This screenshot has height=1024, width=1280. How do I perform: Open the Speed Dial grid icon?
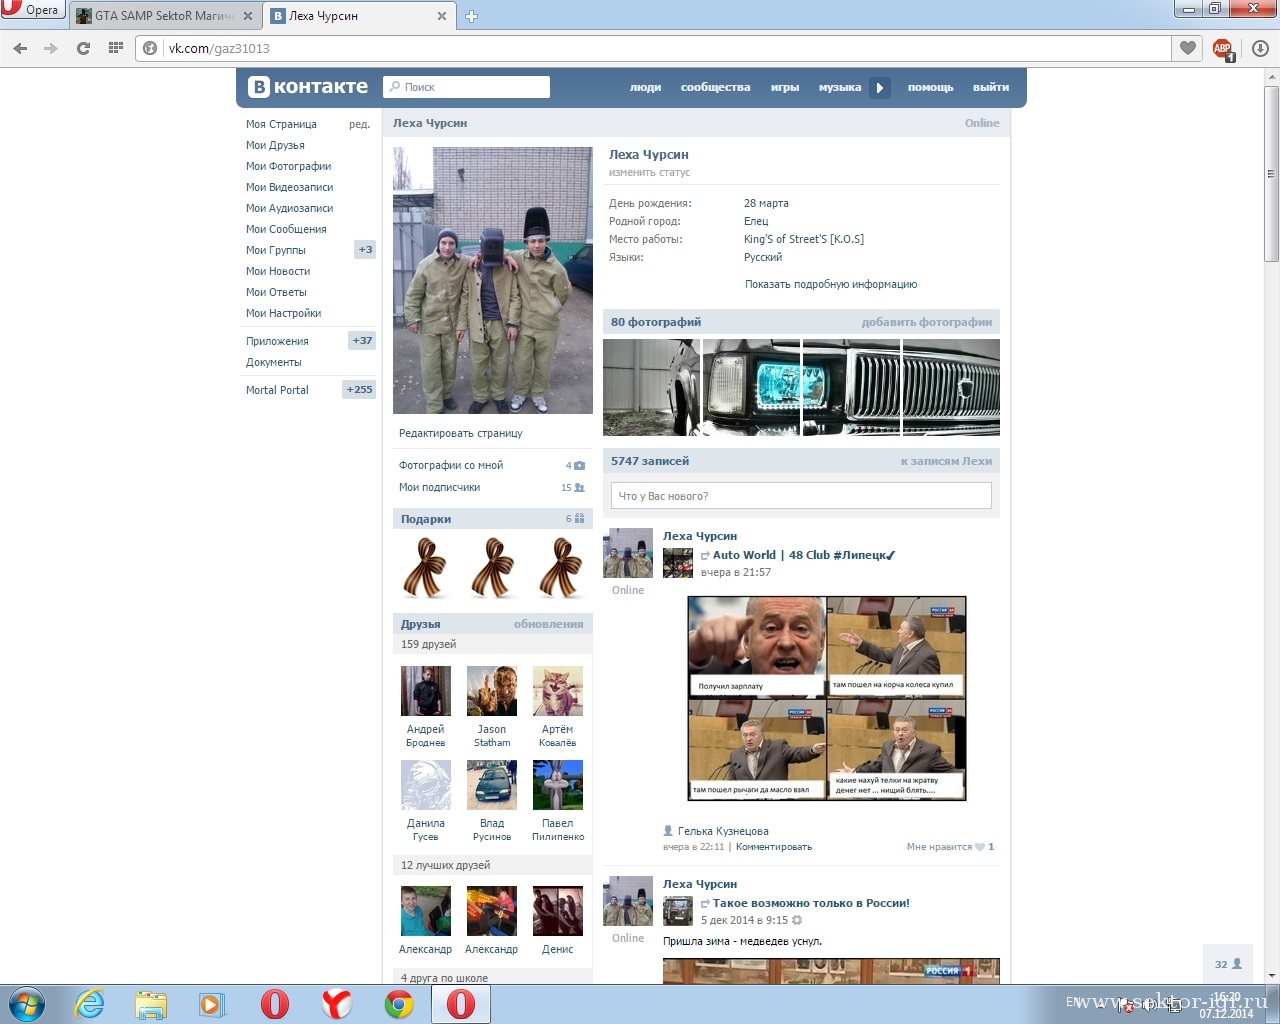point(115,48)
